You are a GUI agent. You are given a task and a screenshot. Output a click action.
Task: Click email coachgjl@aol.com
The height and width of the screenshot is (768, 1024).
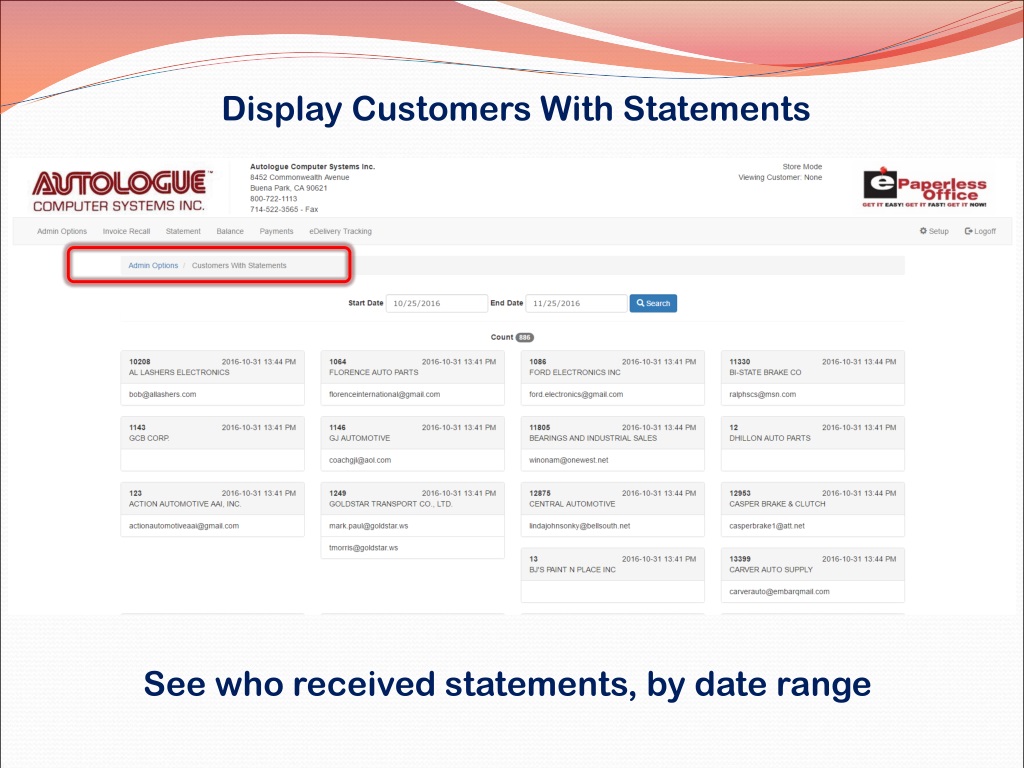coord(360,460)
